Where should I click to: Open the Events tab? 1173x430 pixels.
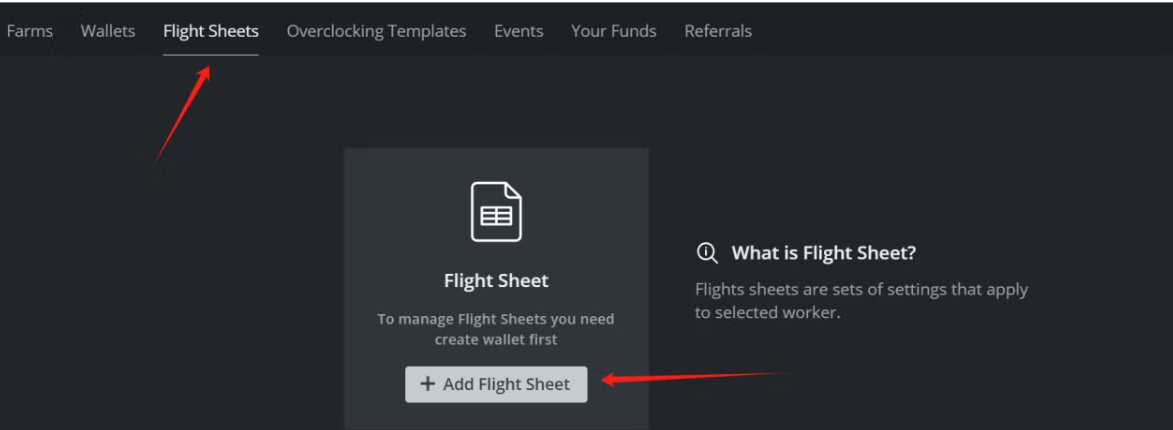coord(518,31)
